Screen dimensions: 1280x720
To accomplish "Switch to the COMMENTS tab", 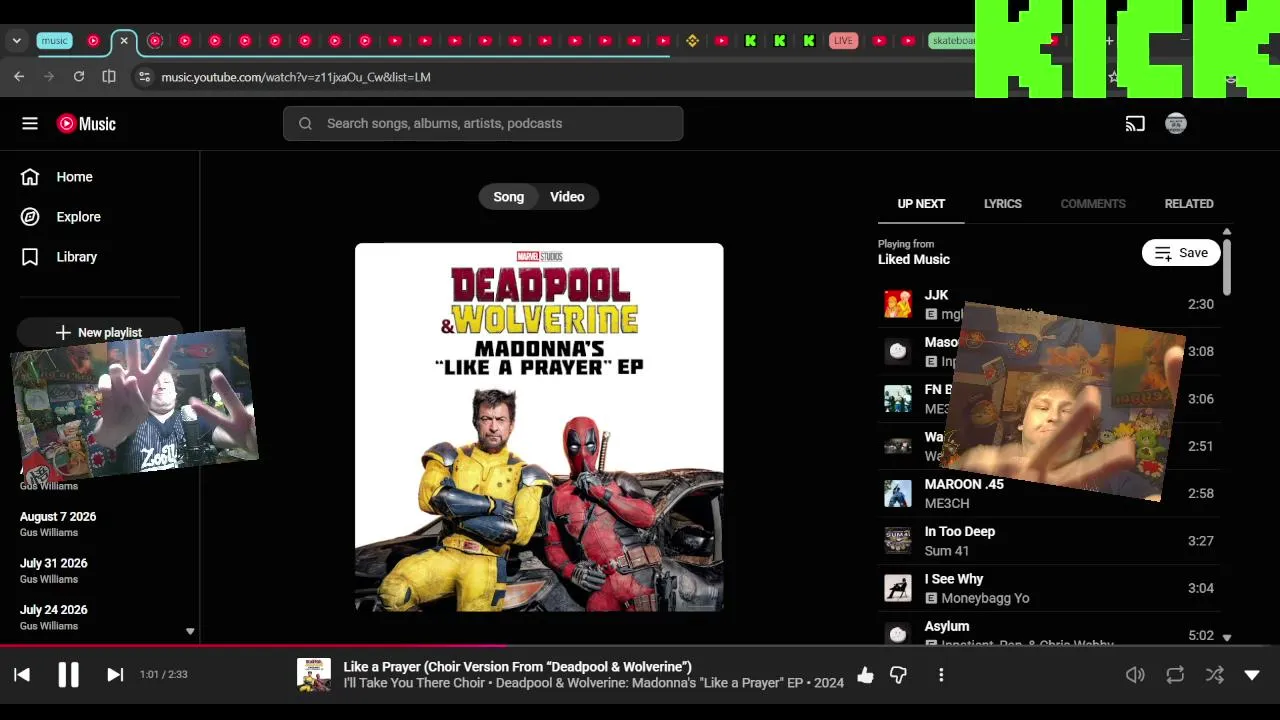I will pyautogui.click(x=1093, y=204).
